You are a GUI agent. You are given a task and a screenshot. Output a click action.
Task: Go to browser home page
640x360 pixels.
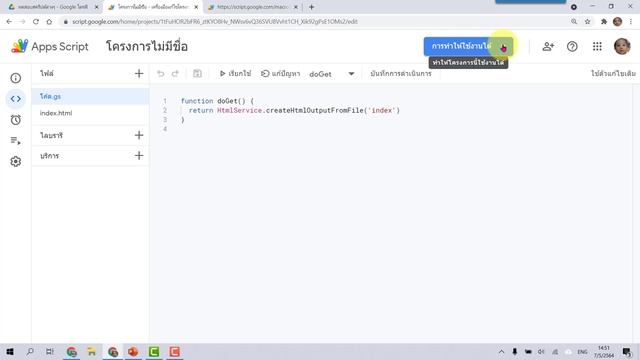pyautogui.click(x=49, y=22)
